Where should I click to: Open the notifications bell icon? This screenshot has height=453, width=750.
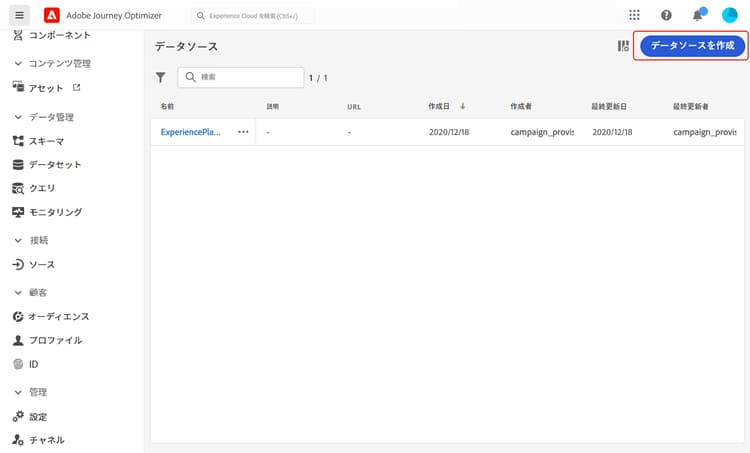[698, 15]
